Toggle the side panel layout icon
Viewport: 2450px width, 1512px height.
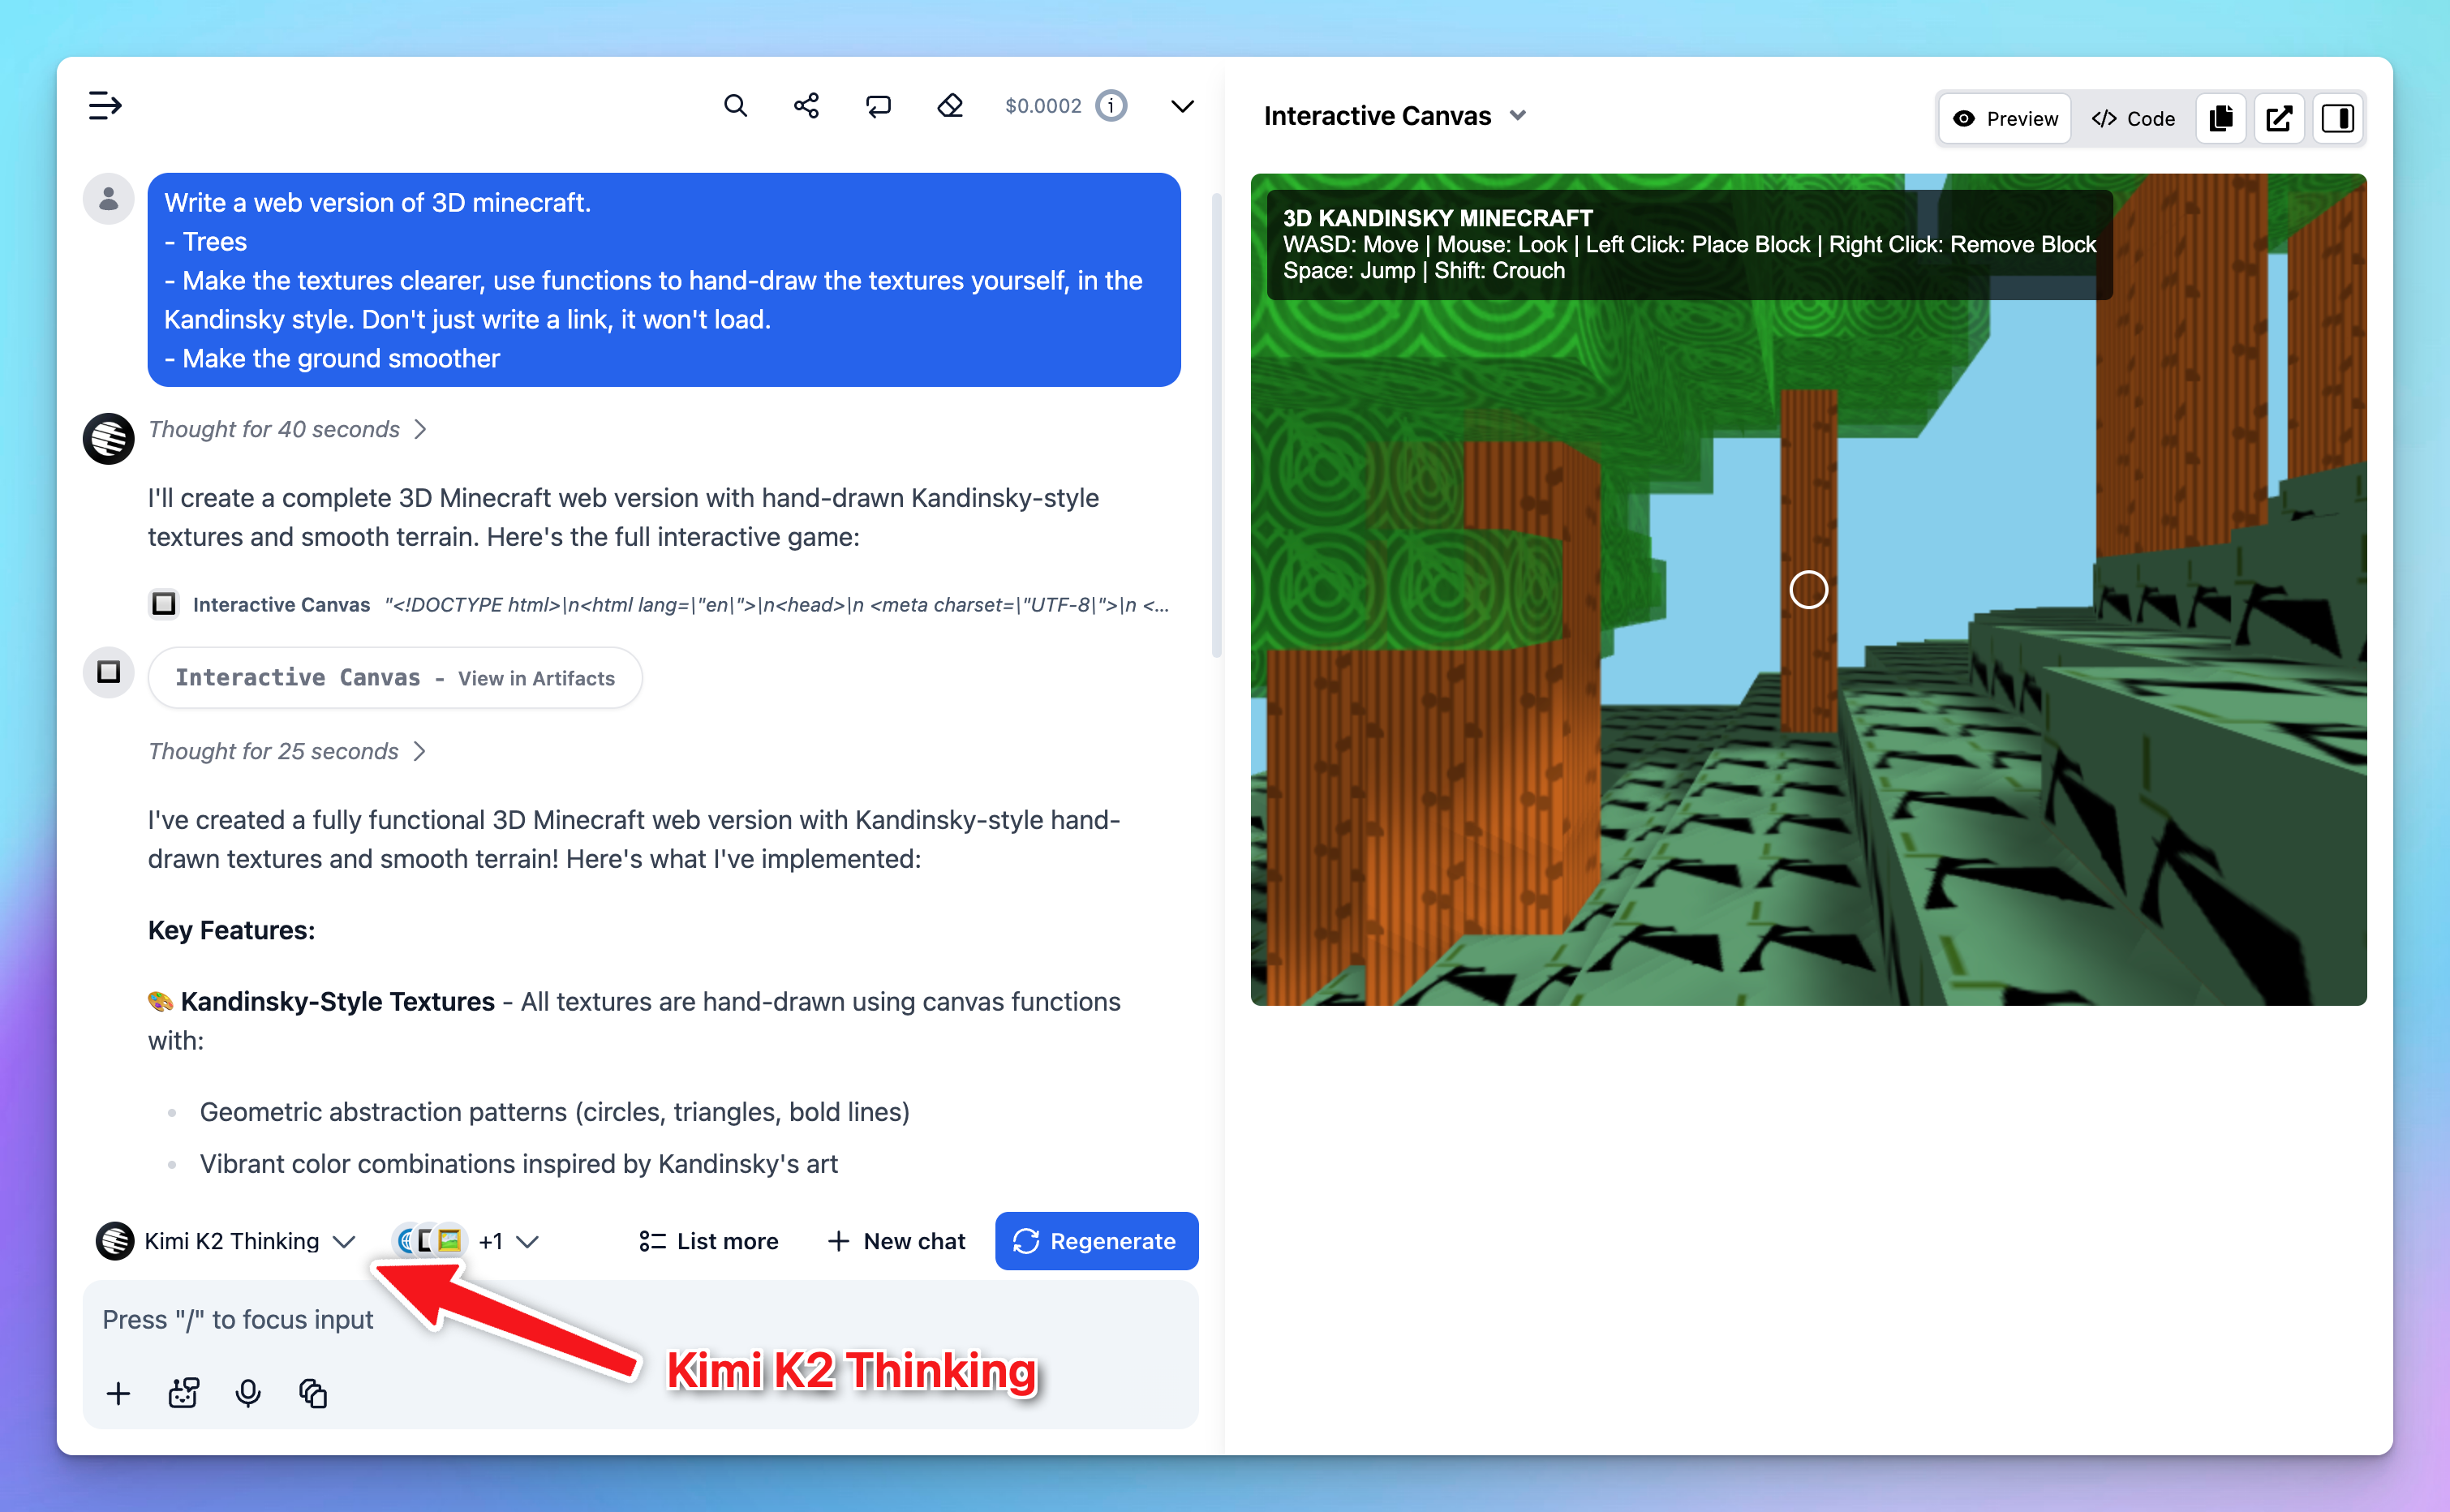(x=2337, y=118)
